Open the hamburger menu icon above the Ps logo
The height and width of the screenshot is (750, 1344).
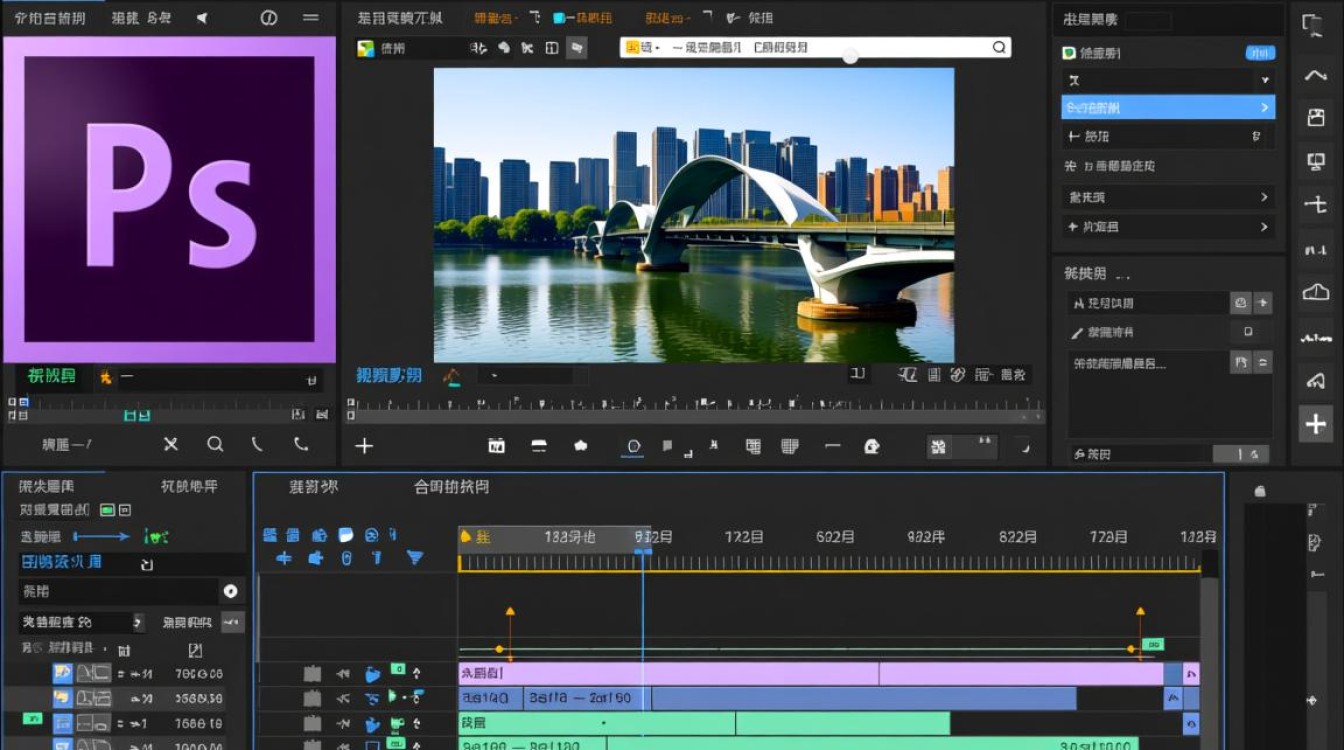click(311, 18)
